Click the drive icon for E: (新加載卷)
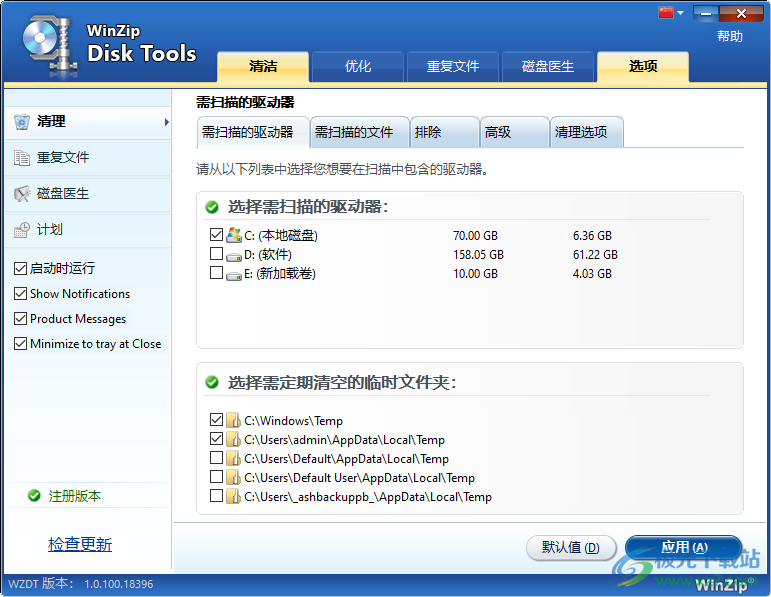This screenshot has width=771, height=597. (x=234, y=275)
